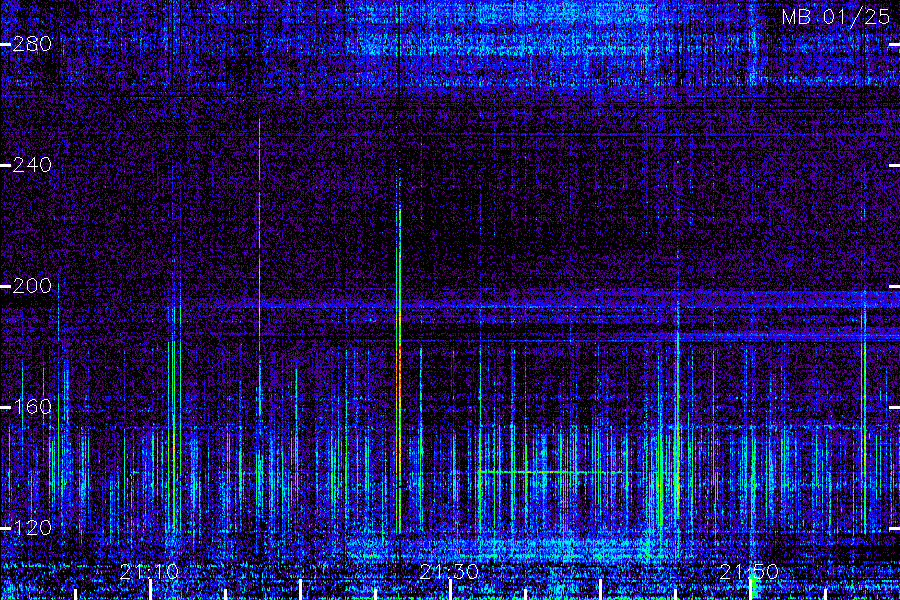Click the "160" frequency axis label

click(x=32, y=407)
